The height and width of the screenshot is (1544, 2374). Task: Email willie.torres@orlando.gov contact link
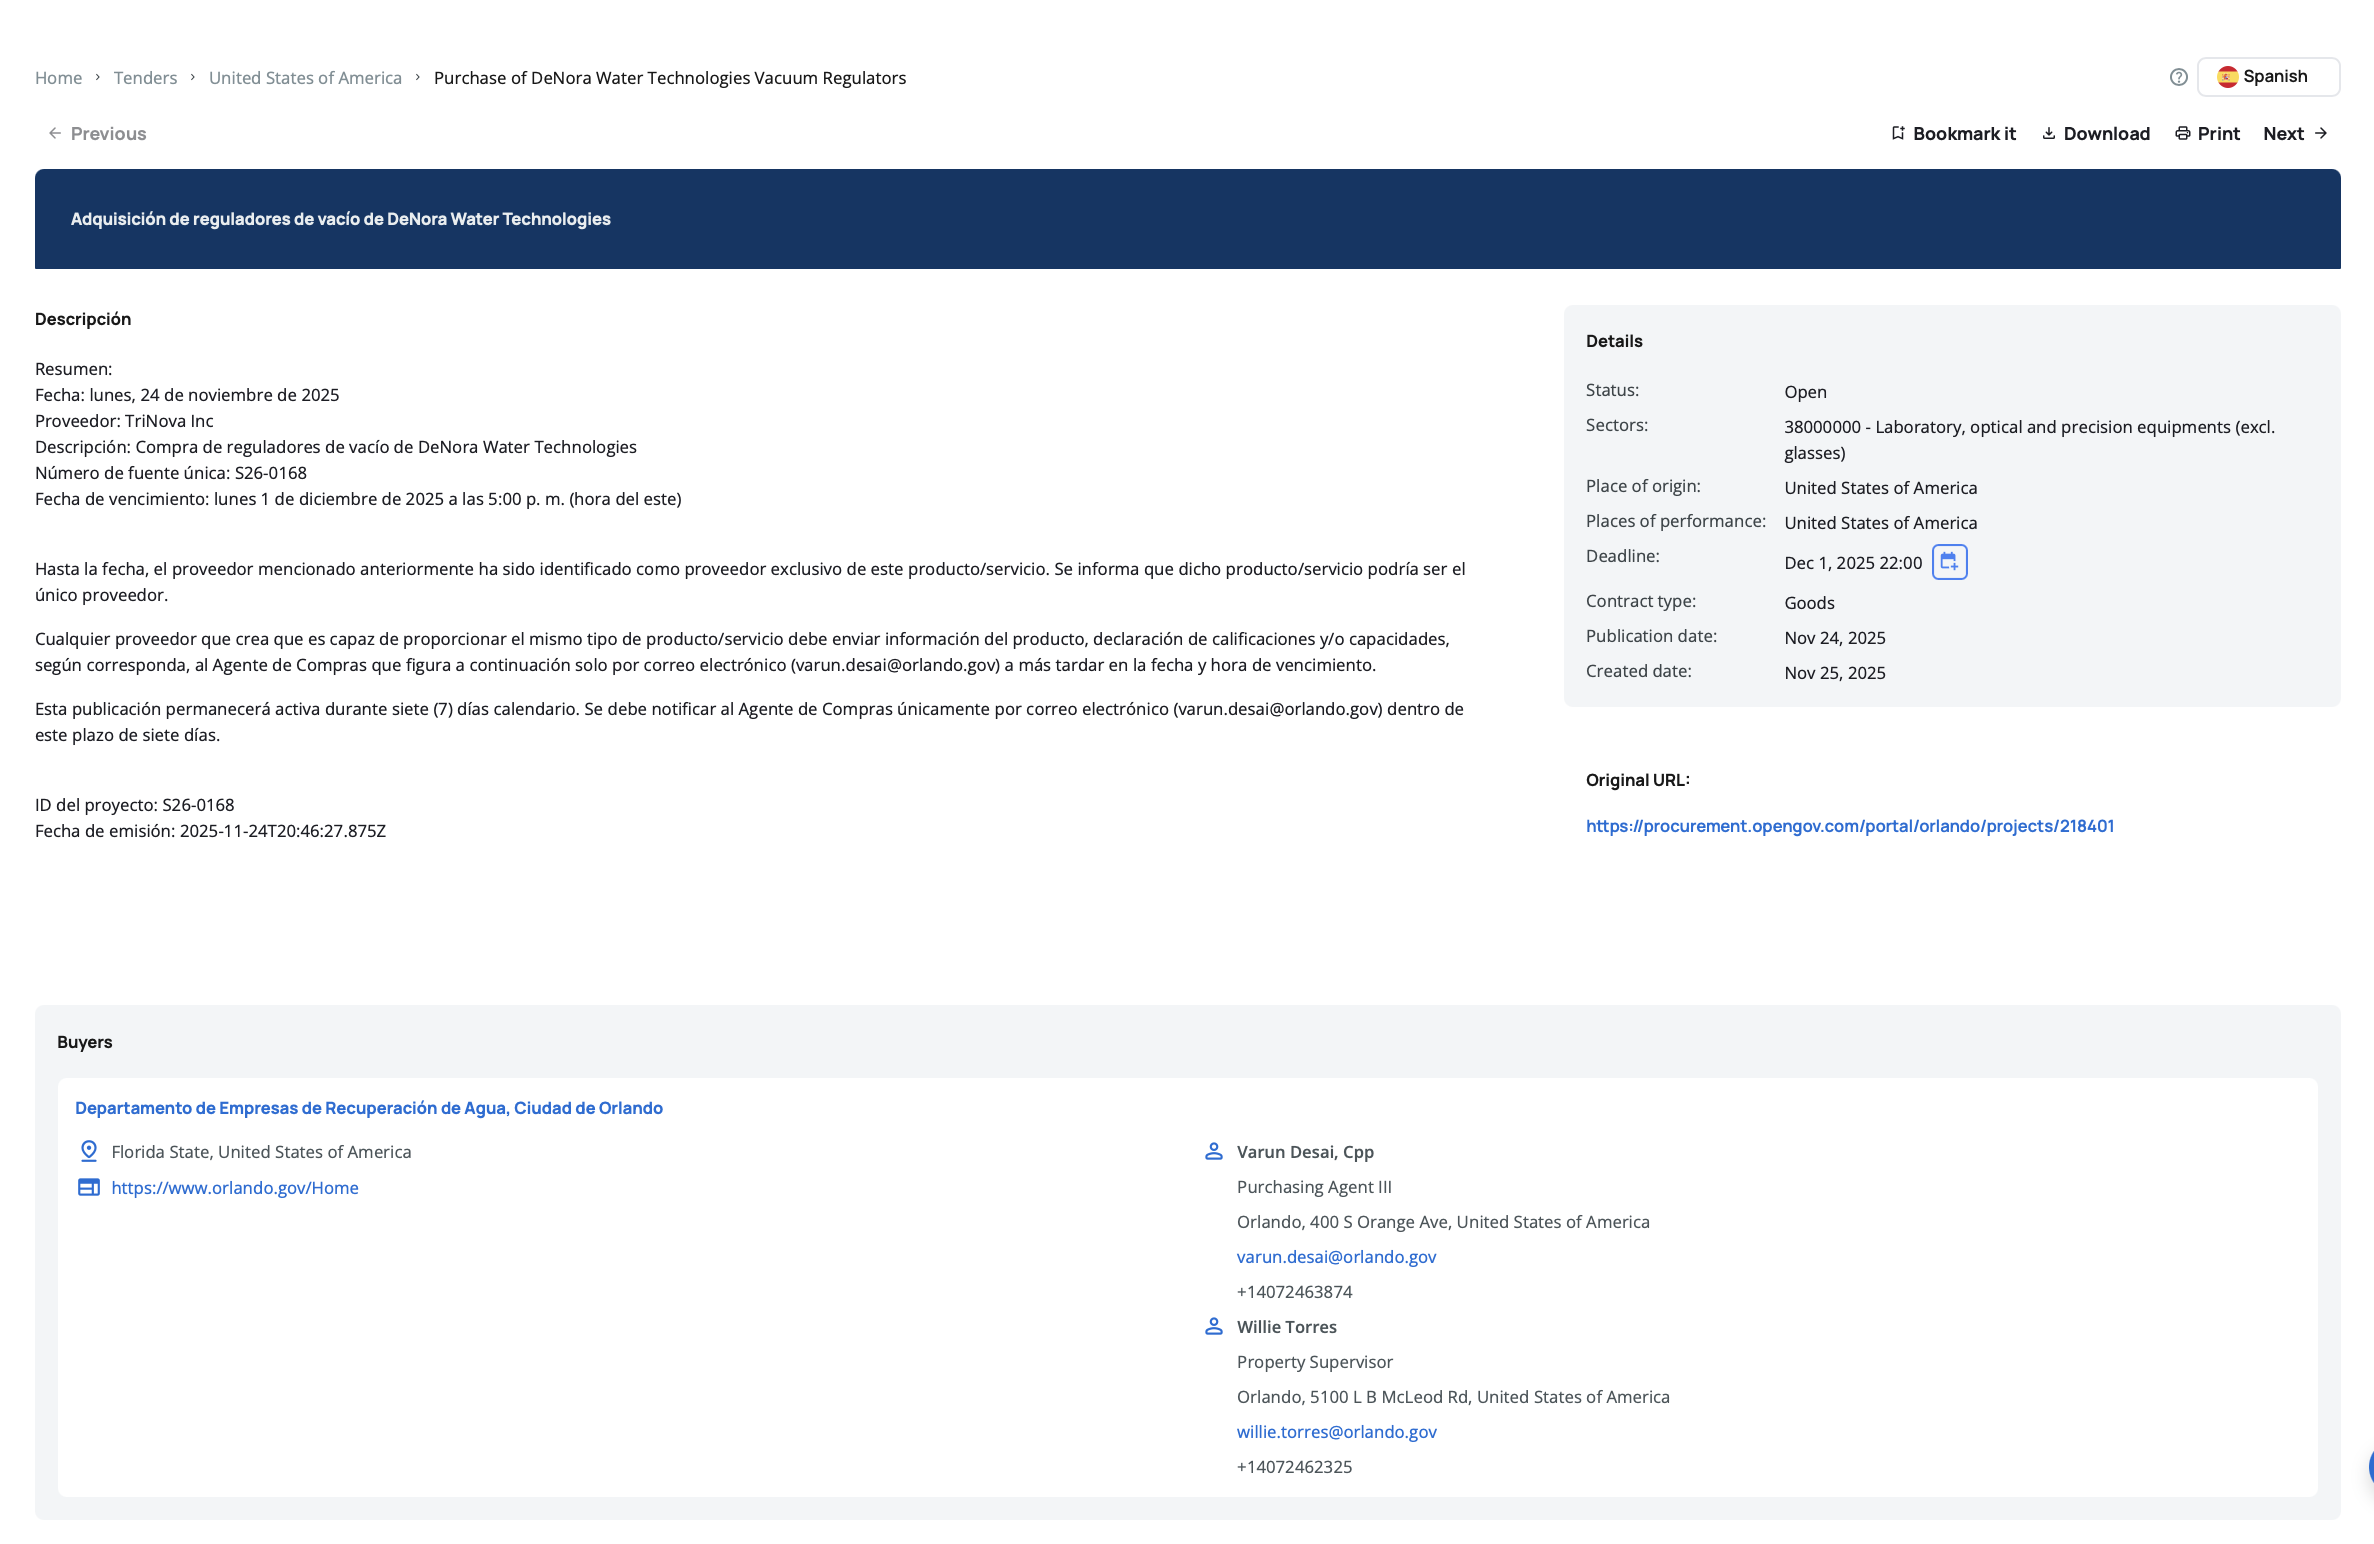click(1336, 1432)
